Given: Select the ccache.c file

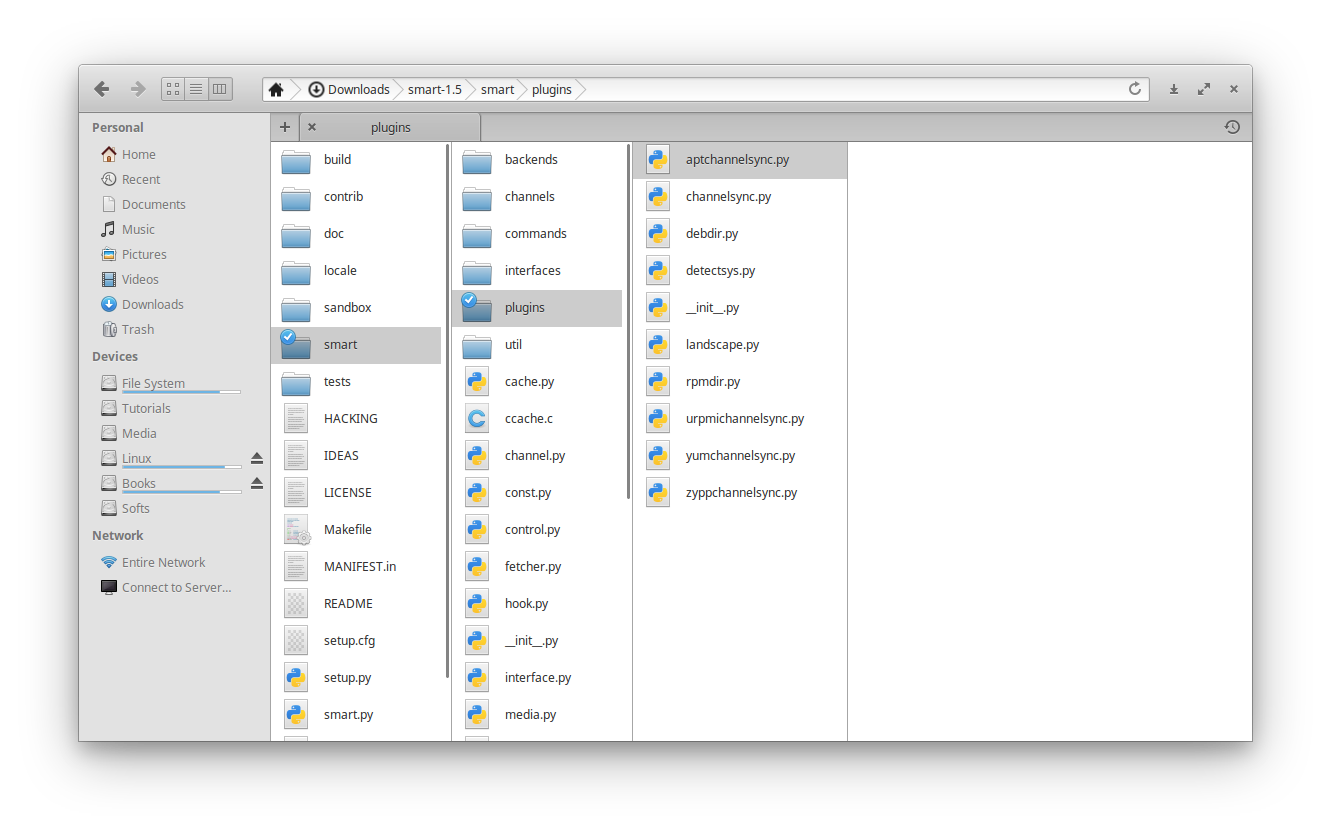Looking at the screenshot, I should (528, 418).
